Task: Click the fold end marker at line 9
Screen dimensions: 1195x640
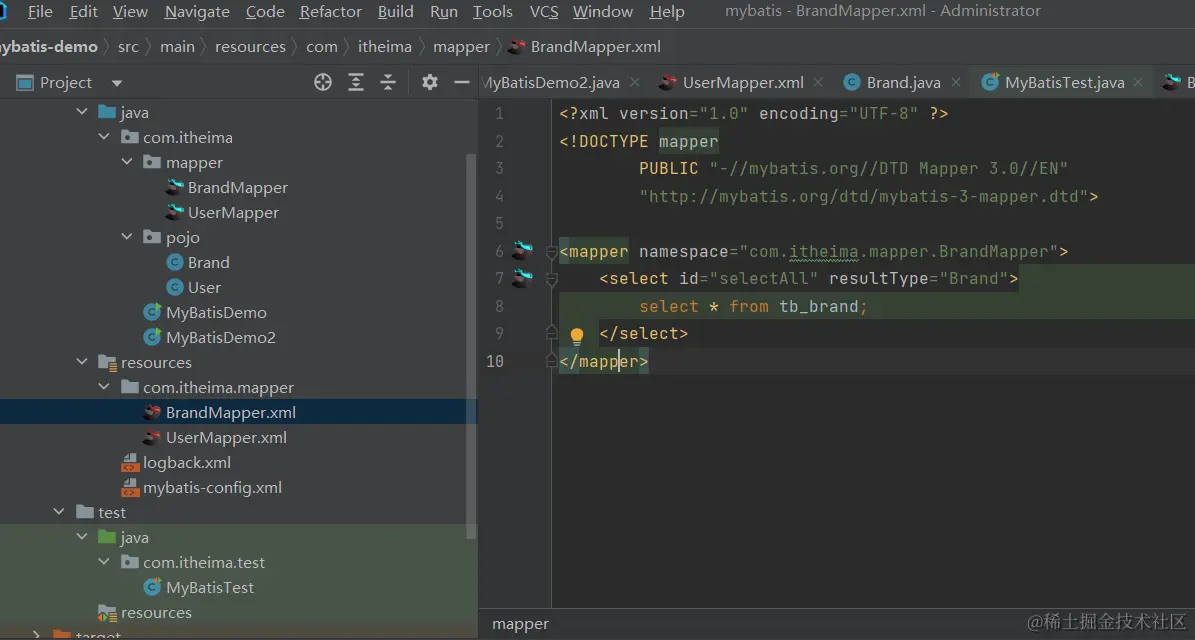Action: (552, 332)
